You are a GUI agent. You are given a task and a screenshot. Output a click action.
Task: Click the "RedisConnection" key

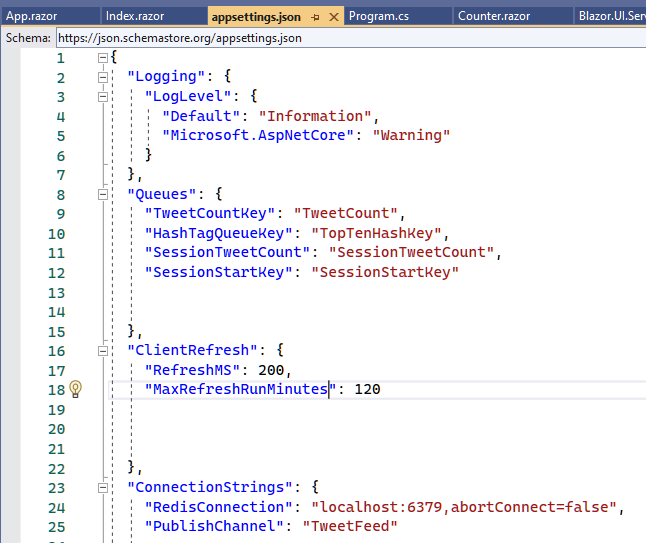tap(219, 507)
